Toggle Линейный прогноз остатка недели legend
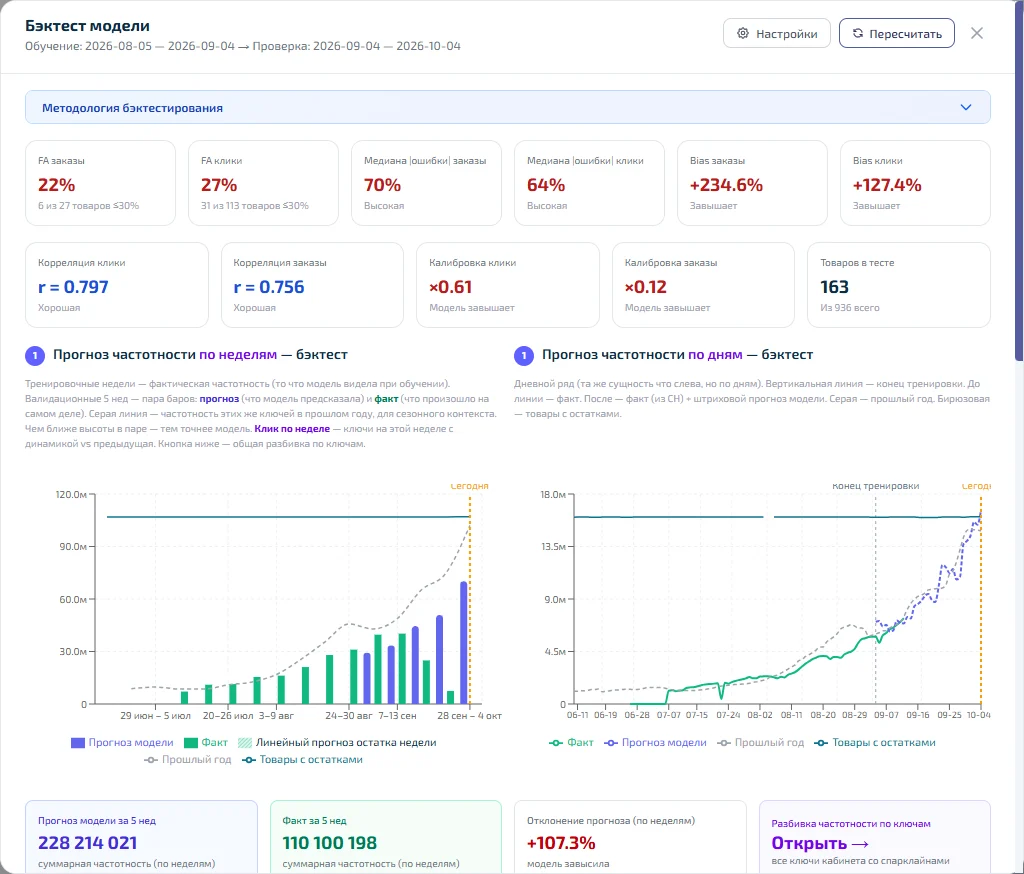1024x874 pixels. [337, 743]
